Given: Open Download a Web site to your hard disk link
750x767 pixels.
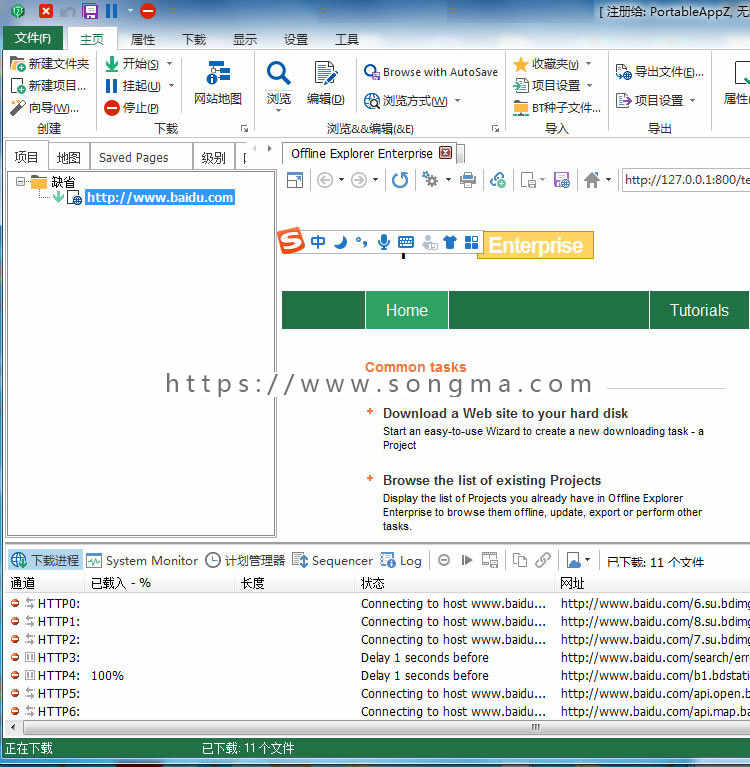Looking at the screenshot, I should pos(505,413).
